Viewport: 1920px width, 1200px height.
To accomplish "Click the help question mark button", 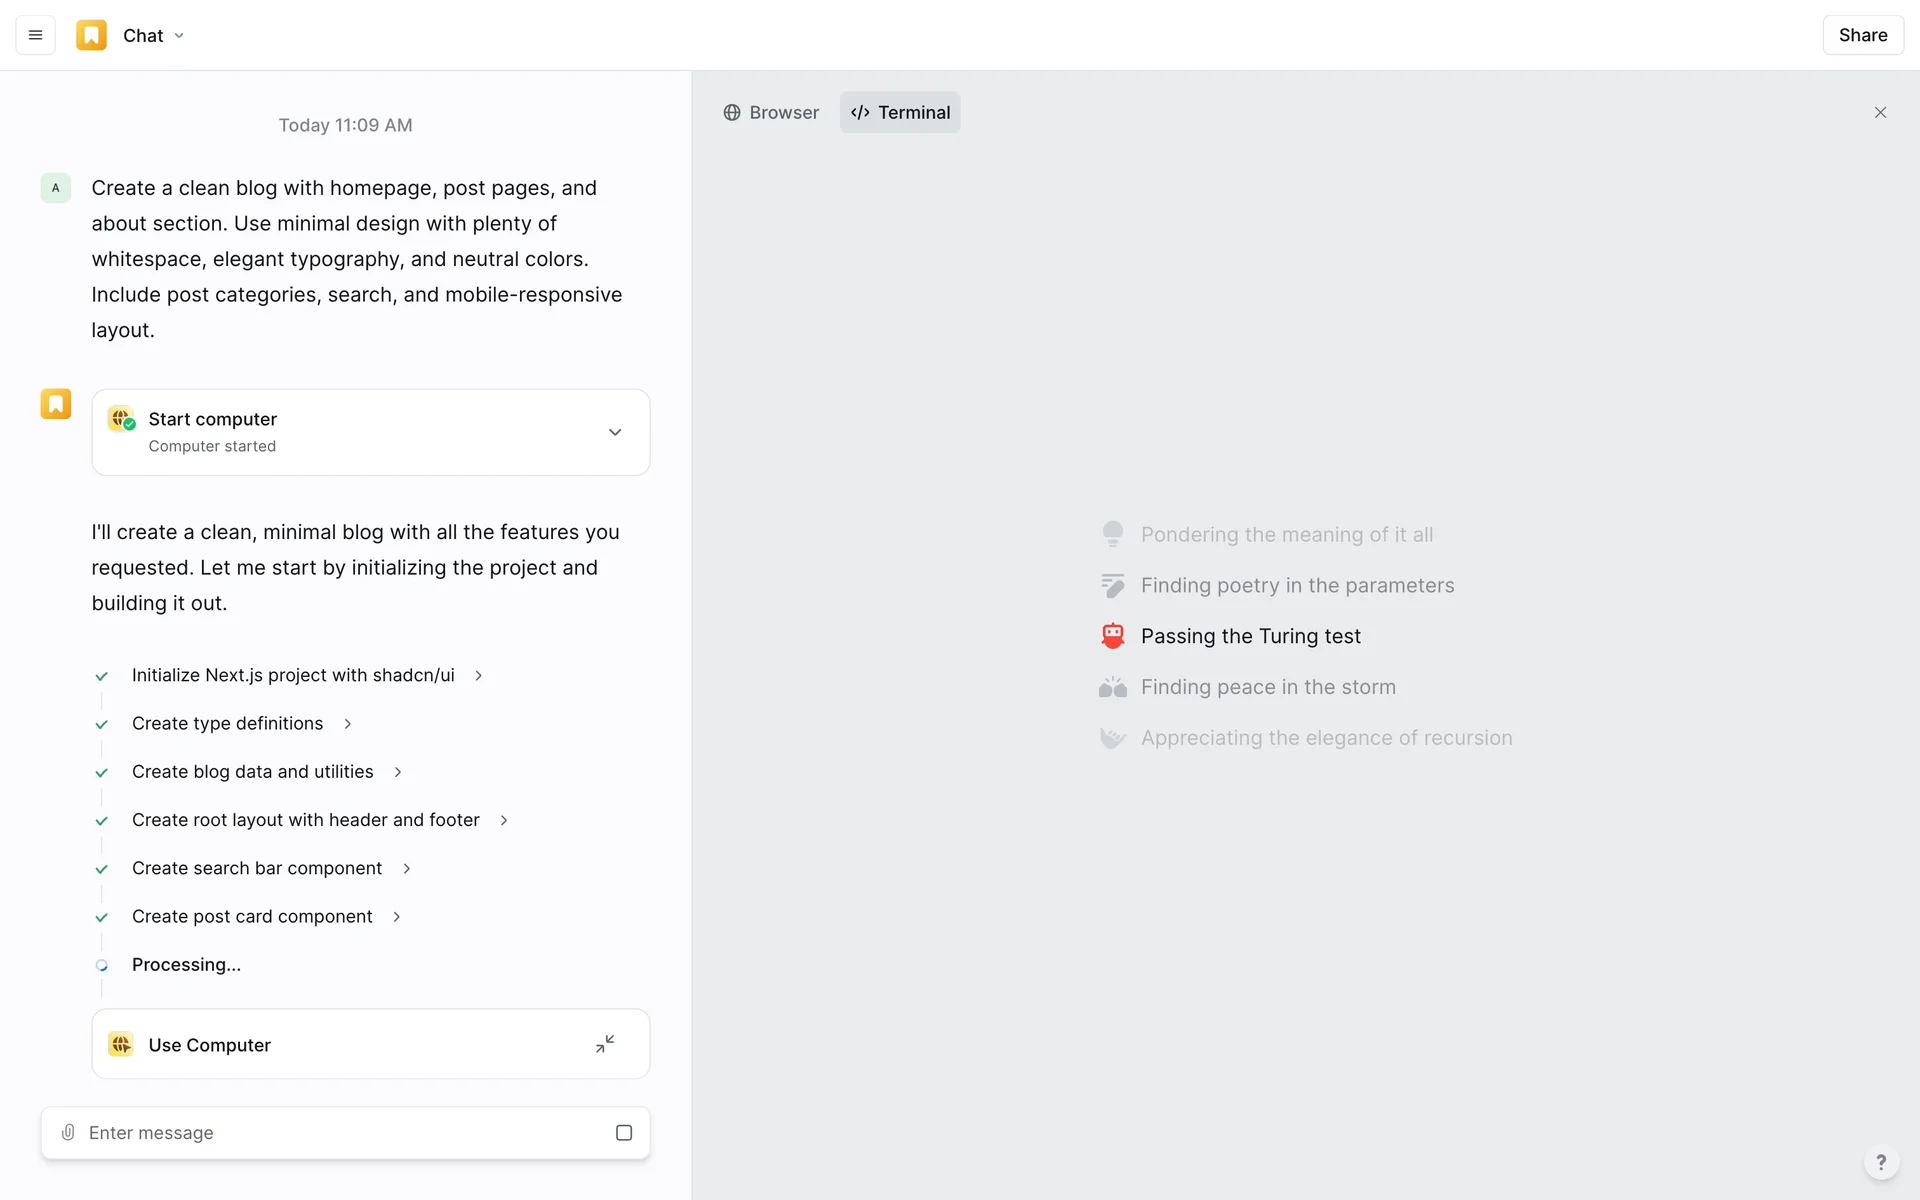I will 1880,1162.
